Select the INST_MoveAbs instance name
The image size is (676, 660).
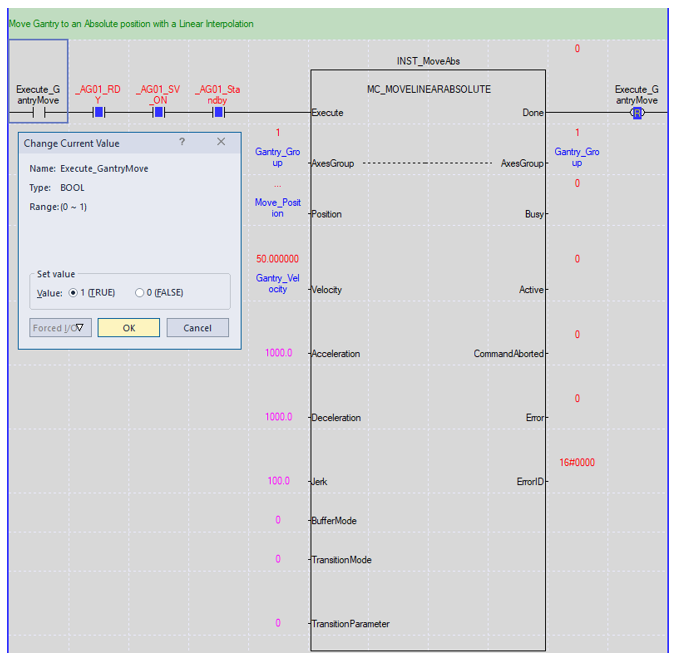428,62
